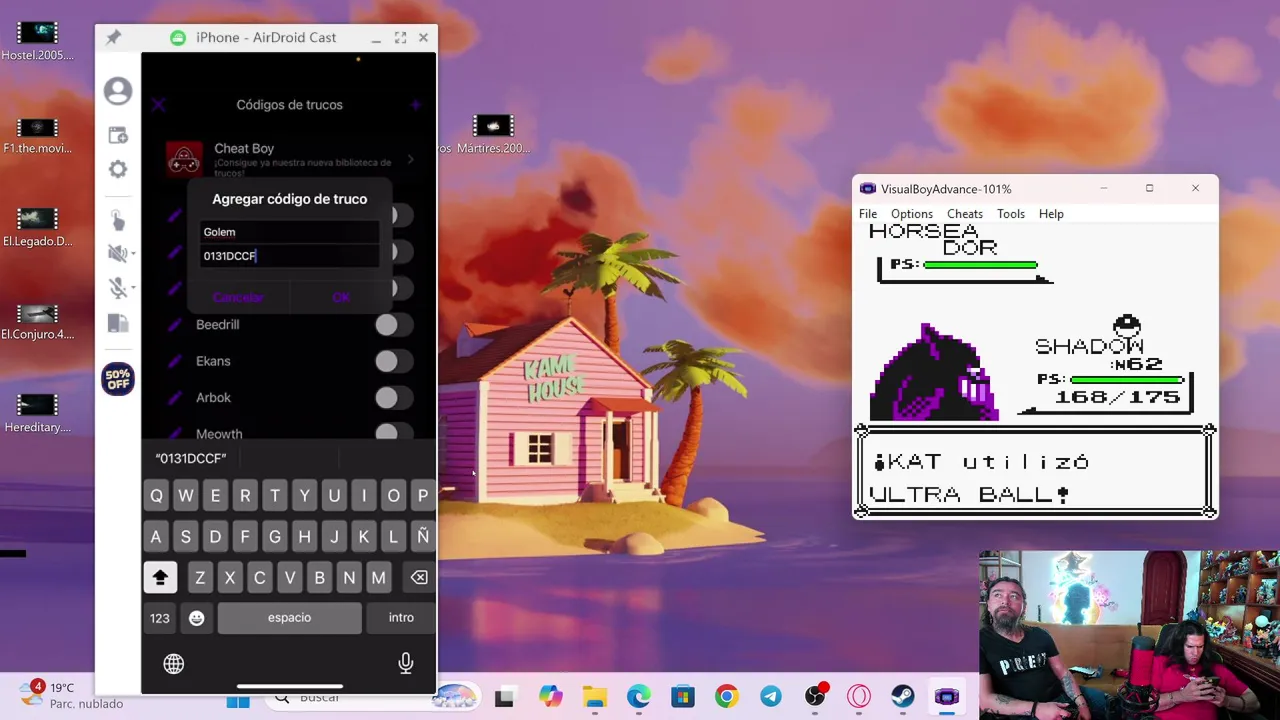
Task: Enable touch control hand icon in AirDroid sidebar
Action: click(x=118, y=220)
